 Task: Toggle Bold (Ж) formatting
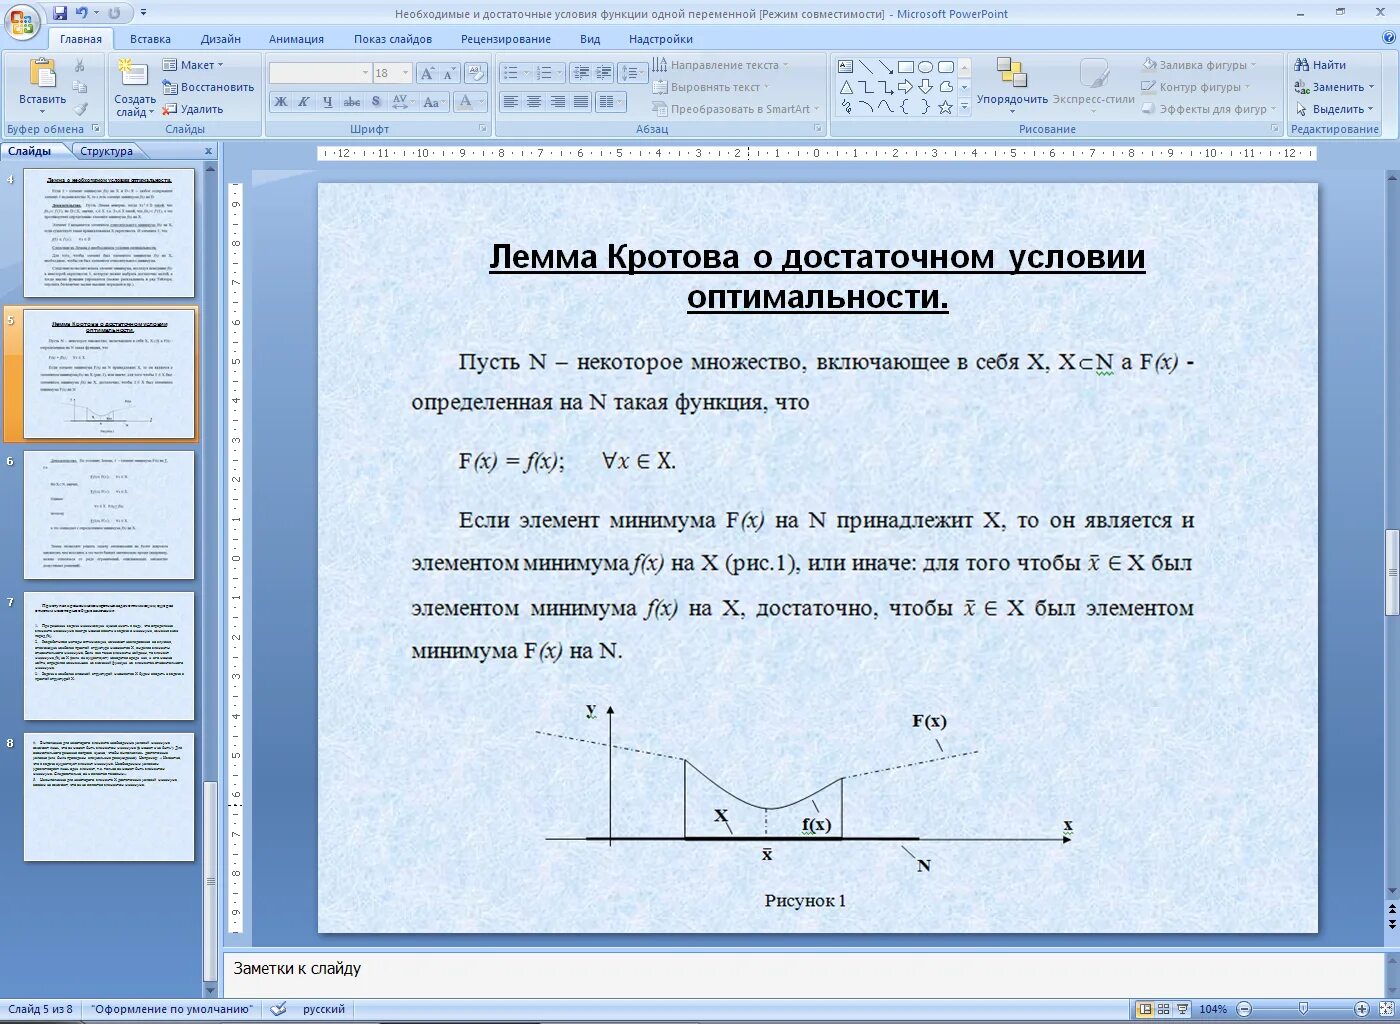tap(281, 102)
